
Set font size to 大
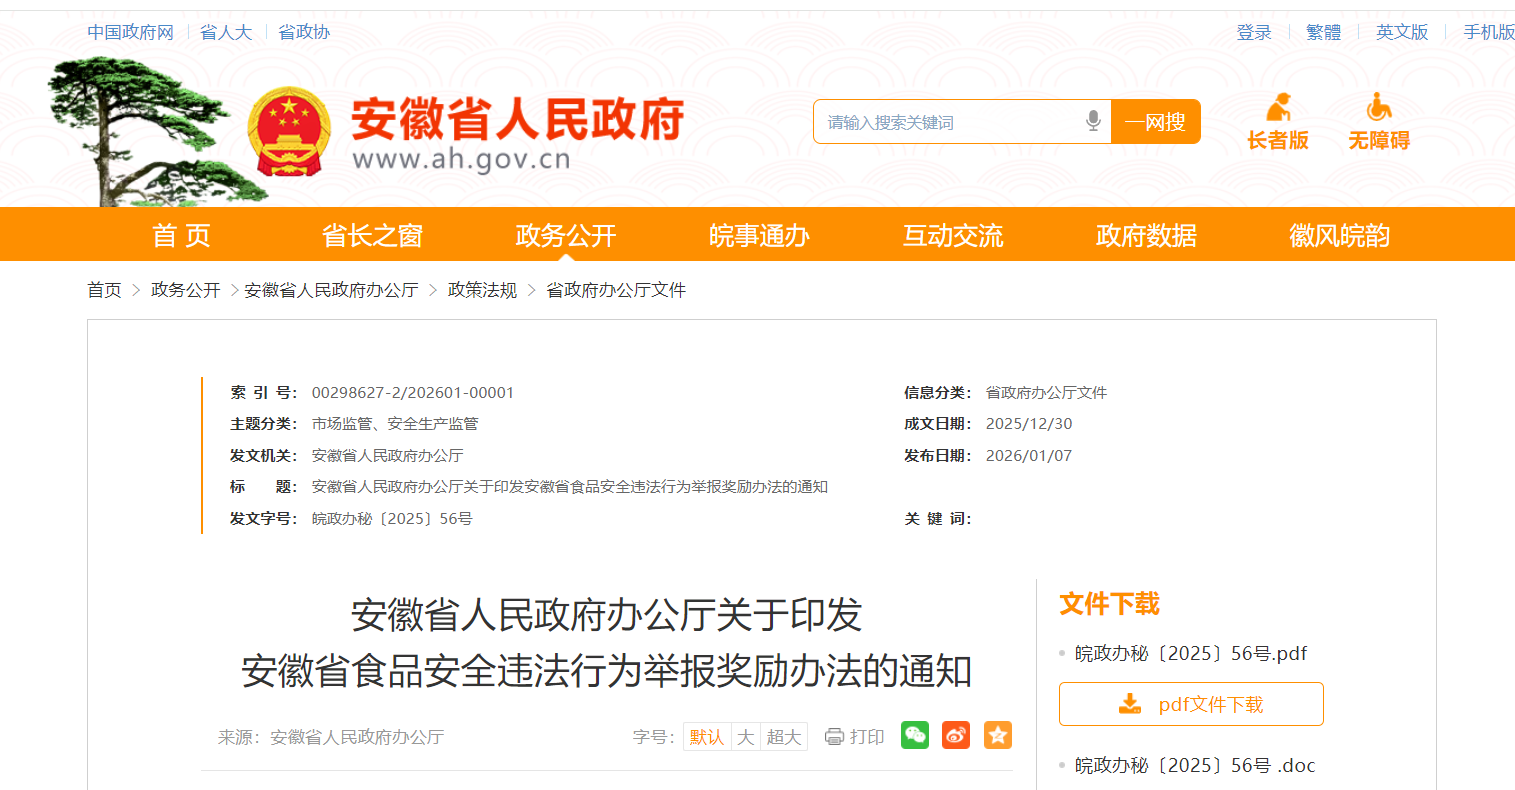pos(745,737)
